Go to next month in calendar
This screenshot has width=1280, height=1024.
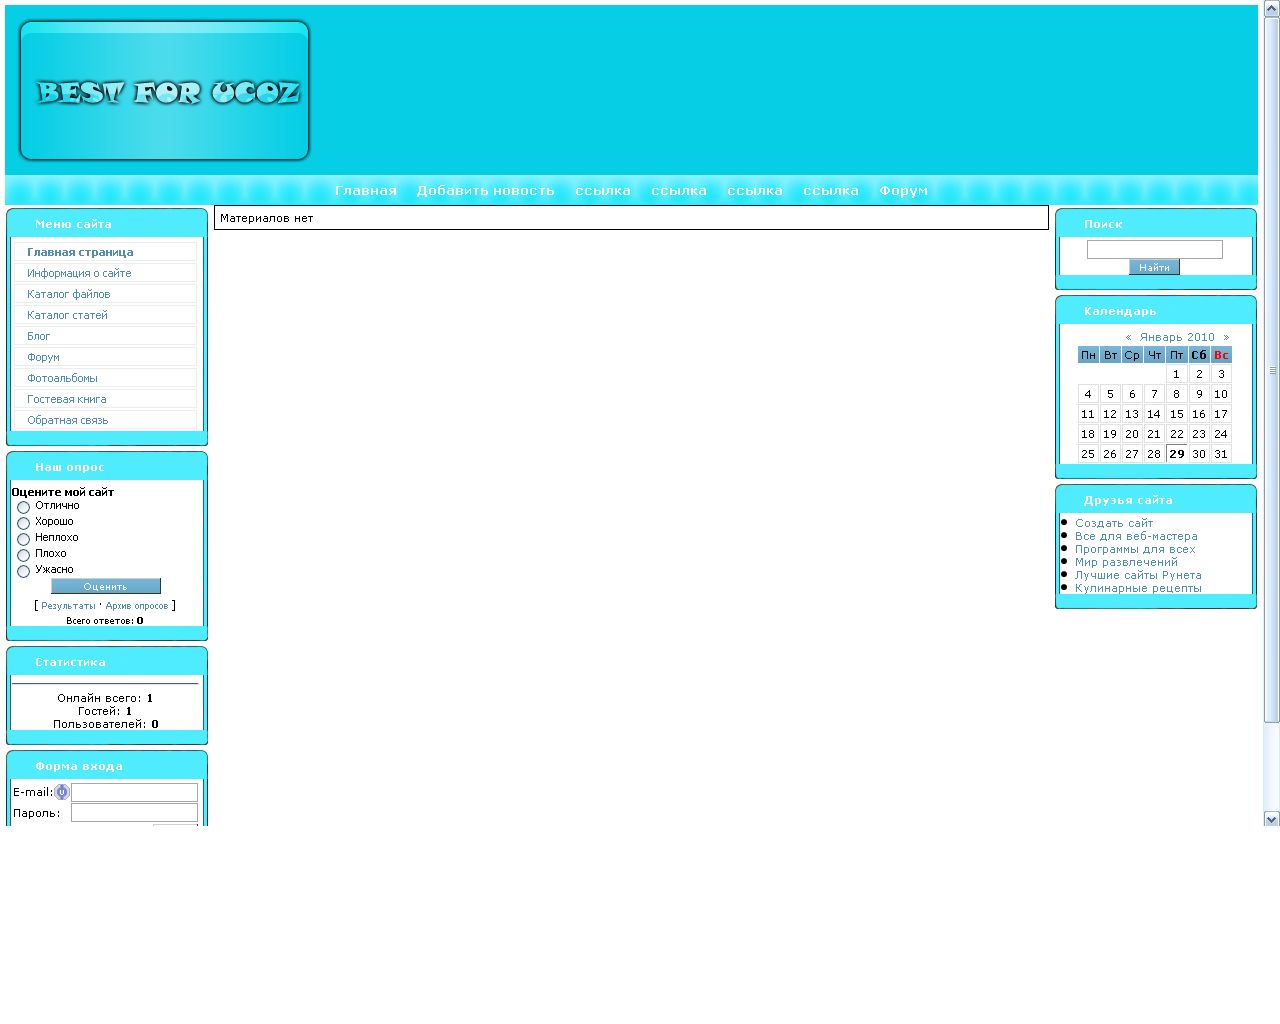[1226, 338]
